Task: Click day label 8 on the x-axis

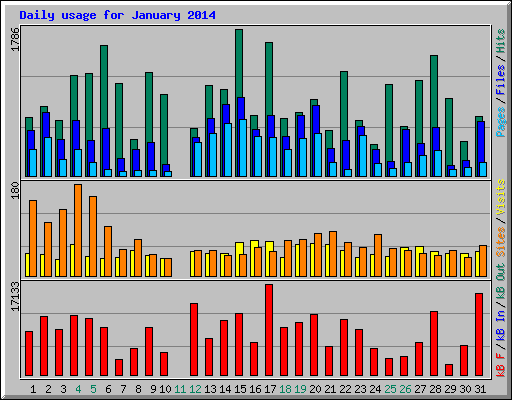Action: 138,389
